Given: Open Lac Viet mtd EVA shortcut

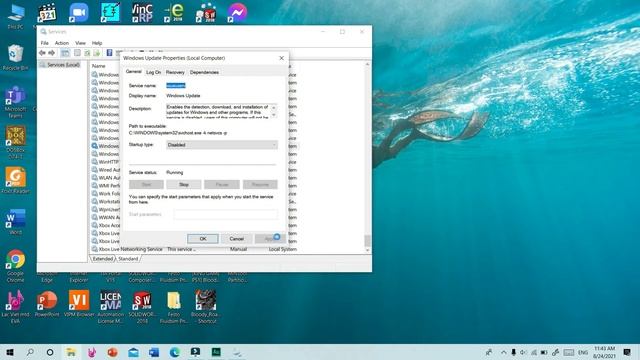Looking at the screenshot, I should pos(16,307).
